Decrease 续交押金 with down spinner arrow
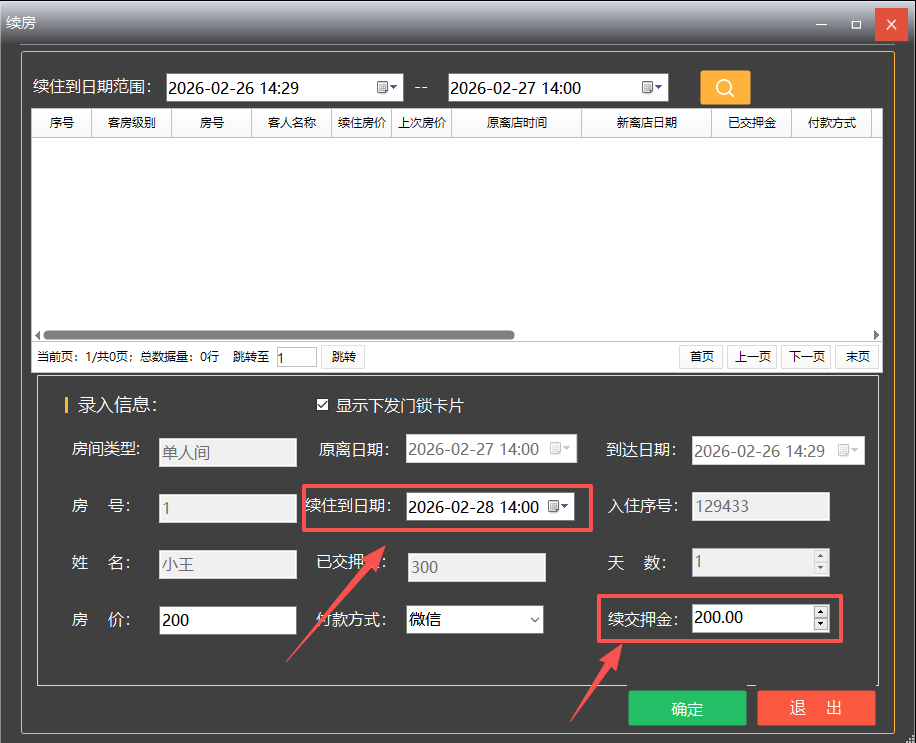Screen dimensions: 916x743 [x=821, y=625]
